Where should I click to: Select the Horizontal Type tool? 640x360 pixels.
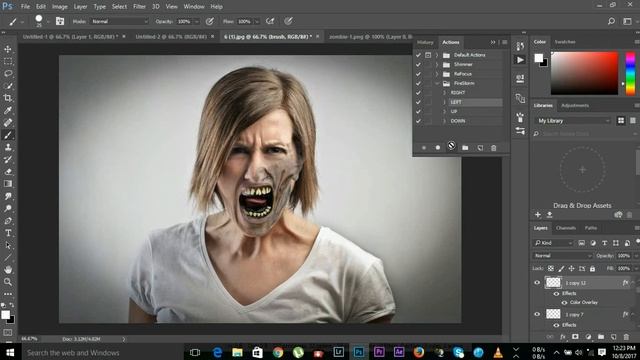(8, 233)
